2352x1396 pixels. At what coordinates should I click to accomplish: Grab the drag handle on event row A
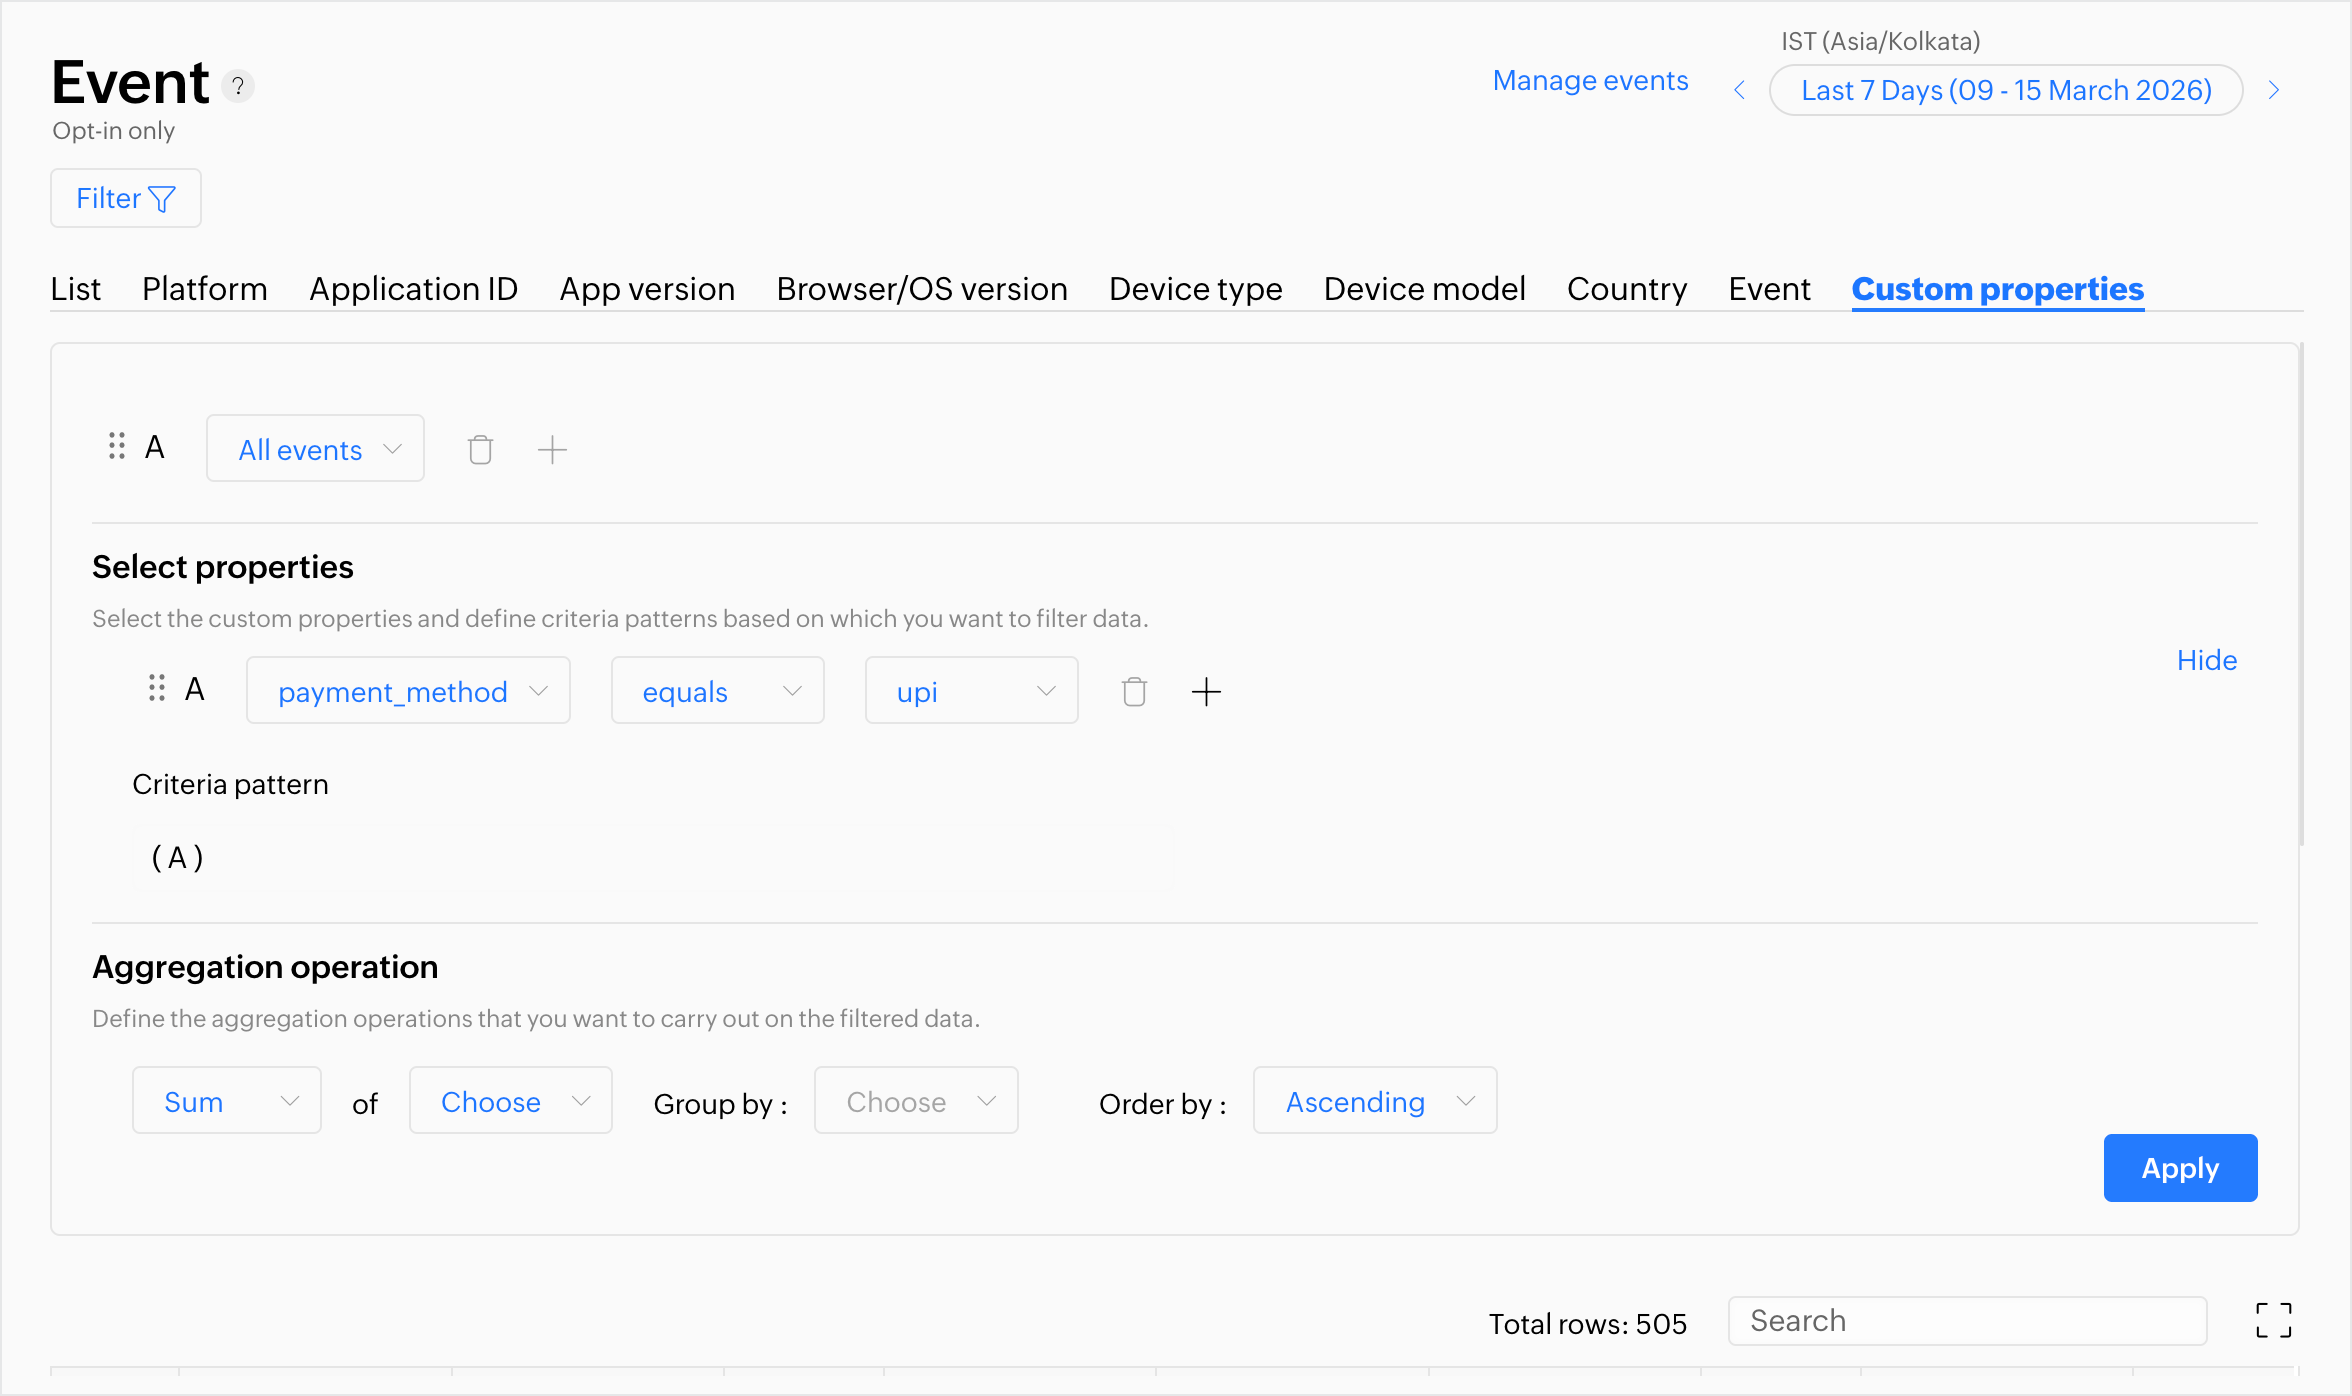[x=117, y=446]
